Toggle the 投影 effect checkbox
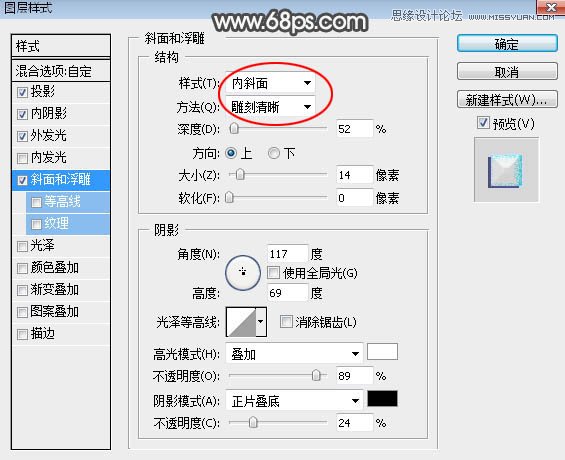This screenshot has width=565, height=460. pos(22,93)
